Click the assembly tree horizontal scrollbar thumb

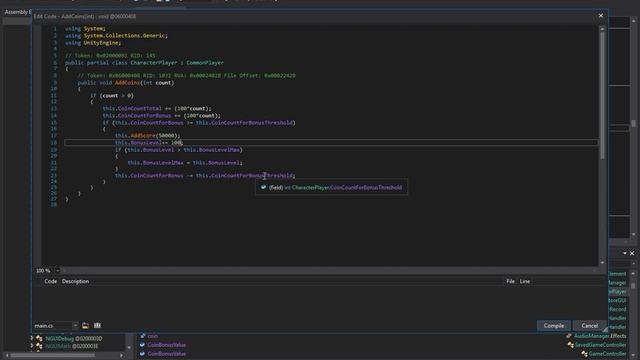53,356
